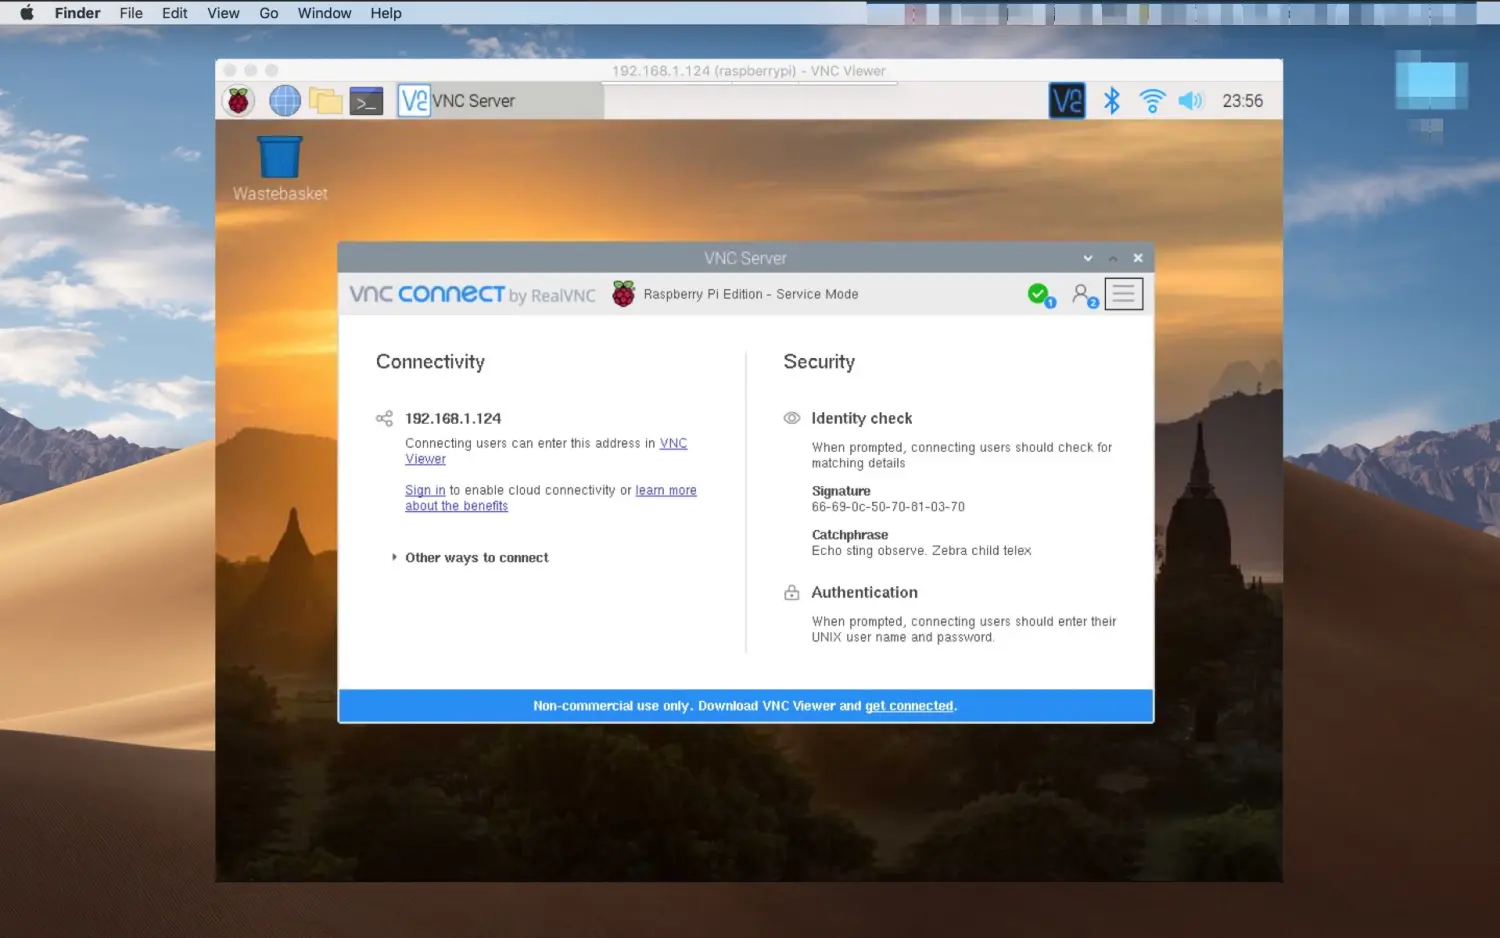
Task: Open the VNC Server hamburger menu
Action: click(x=1124, y=294)
